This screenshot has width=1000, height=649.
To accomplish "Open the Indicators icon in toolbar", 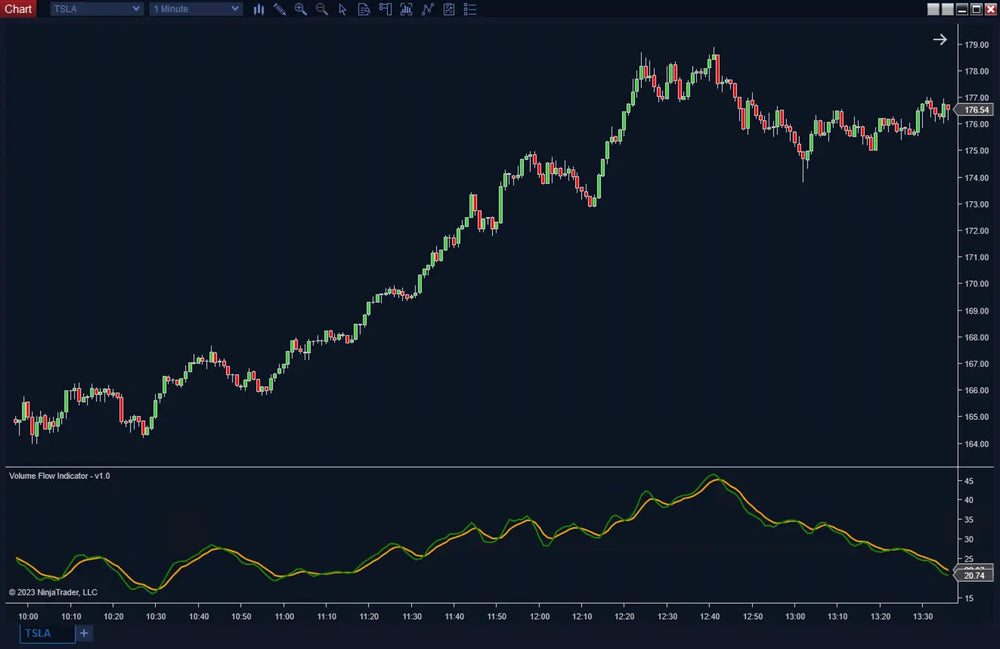I will pos(406,9).
